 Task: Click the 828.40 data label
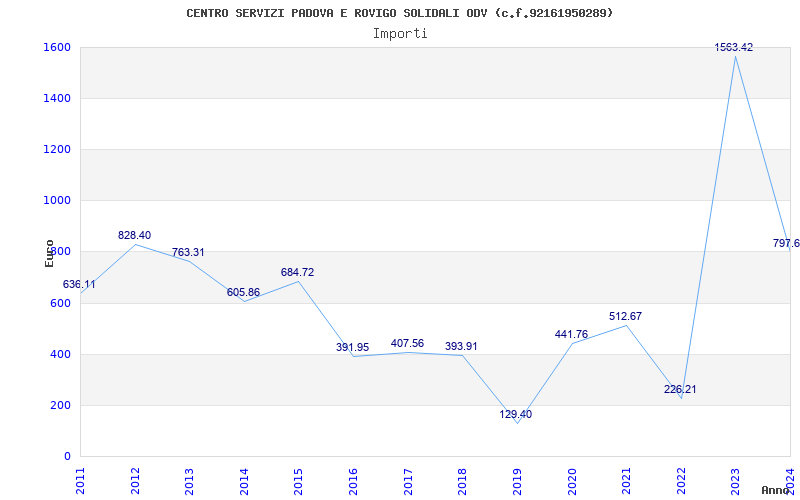(134, 235)
